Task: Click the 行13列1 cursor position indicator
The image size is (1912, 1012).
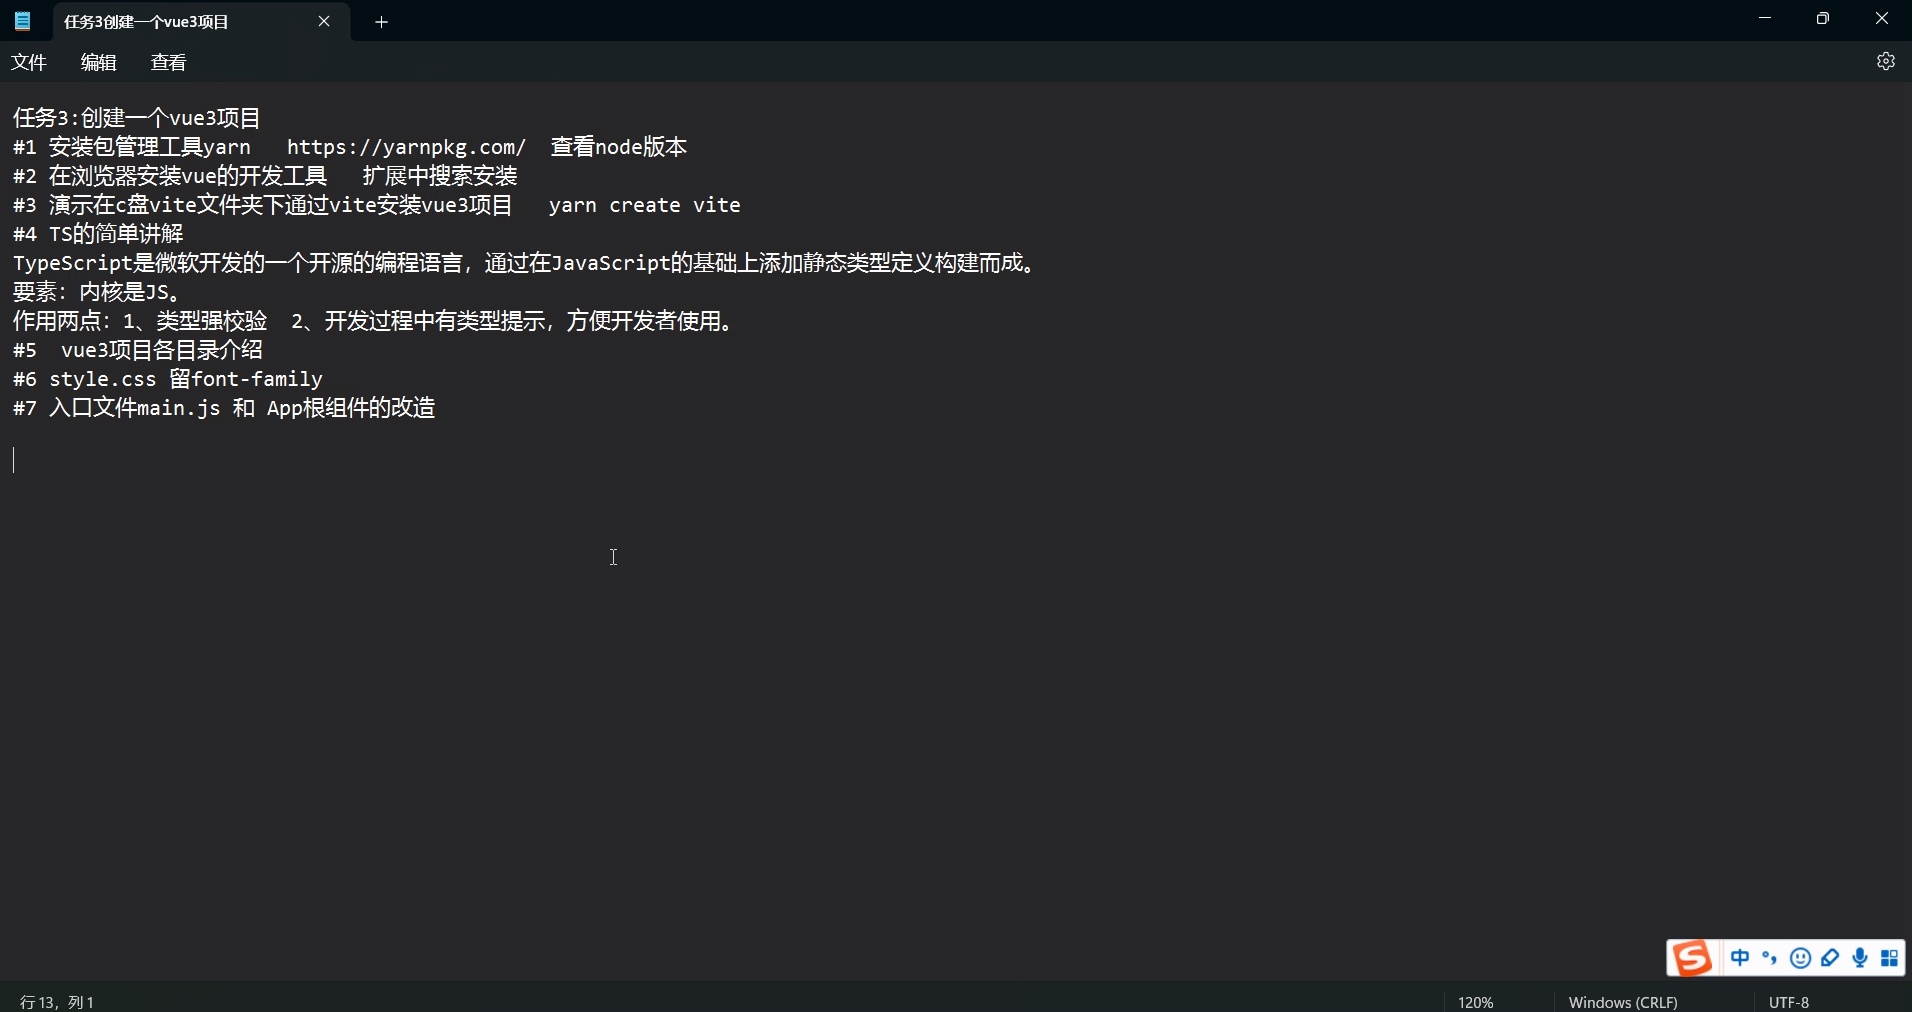Action: point(57,1001)
